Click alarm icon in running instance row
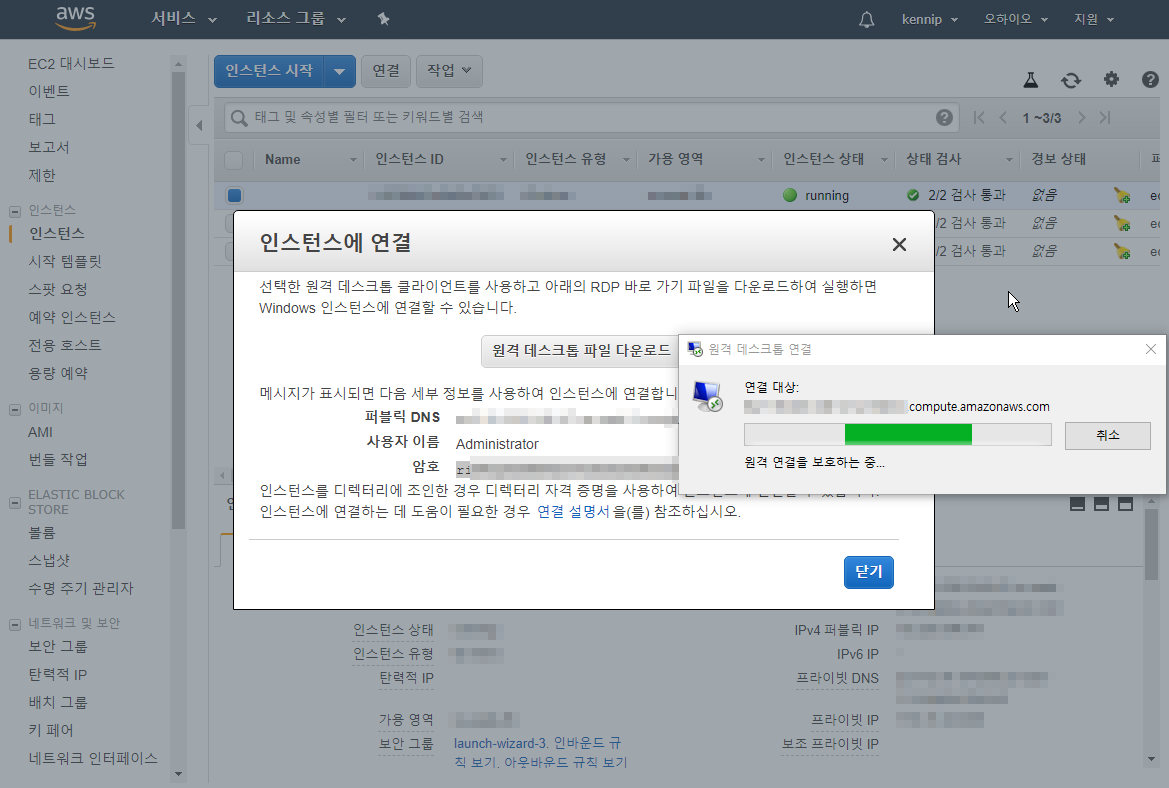The width and height of the screenshot is (1169, 788). (x=1122, y=195)
